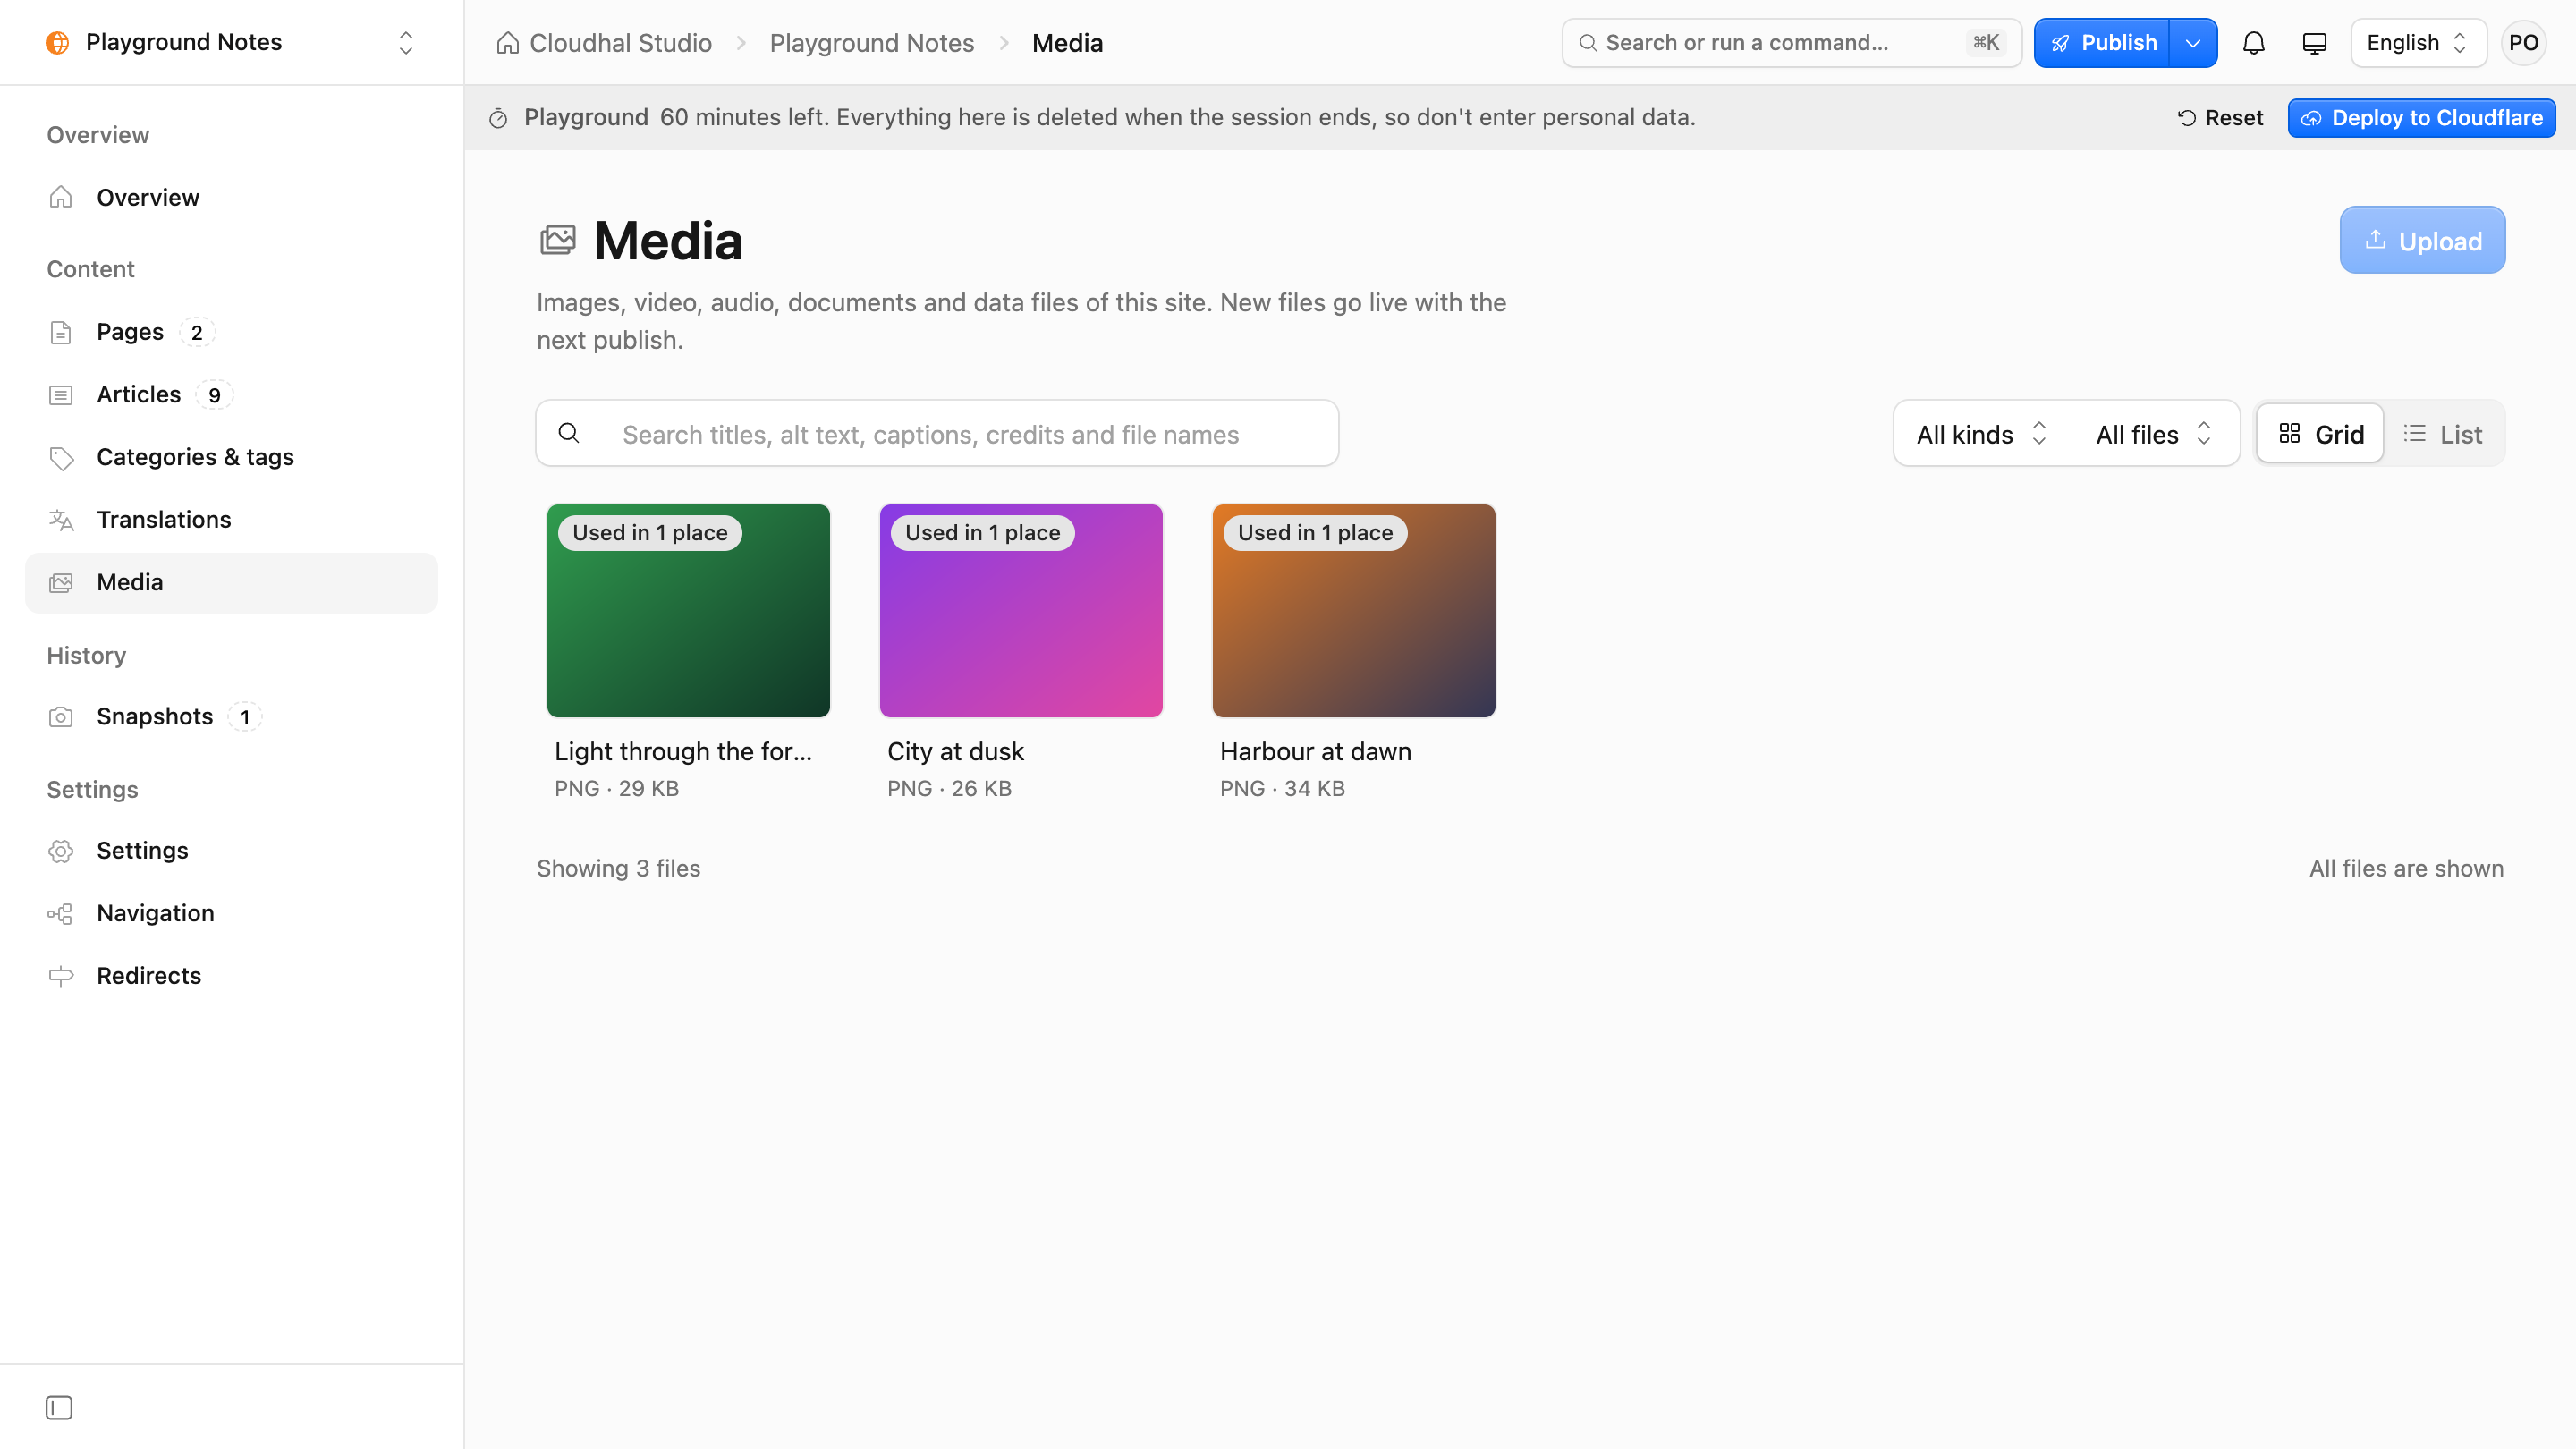The height and width of the screenshot is (1449, 2576).
Task: Expand the Publish options arrow
Action: [2193, 43]
